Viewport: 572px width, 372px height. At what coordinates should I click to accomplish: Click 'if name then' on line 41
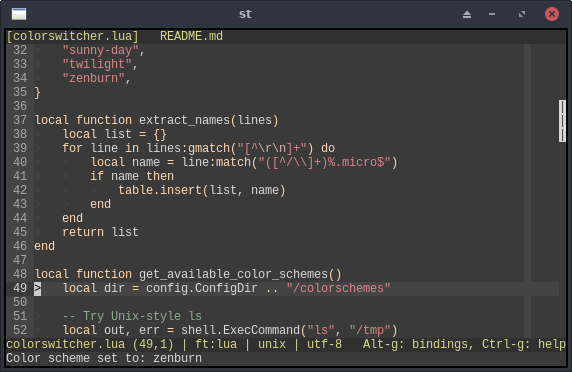[x=132, y=176]
